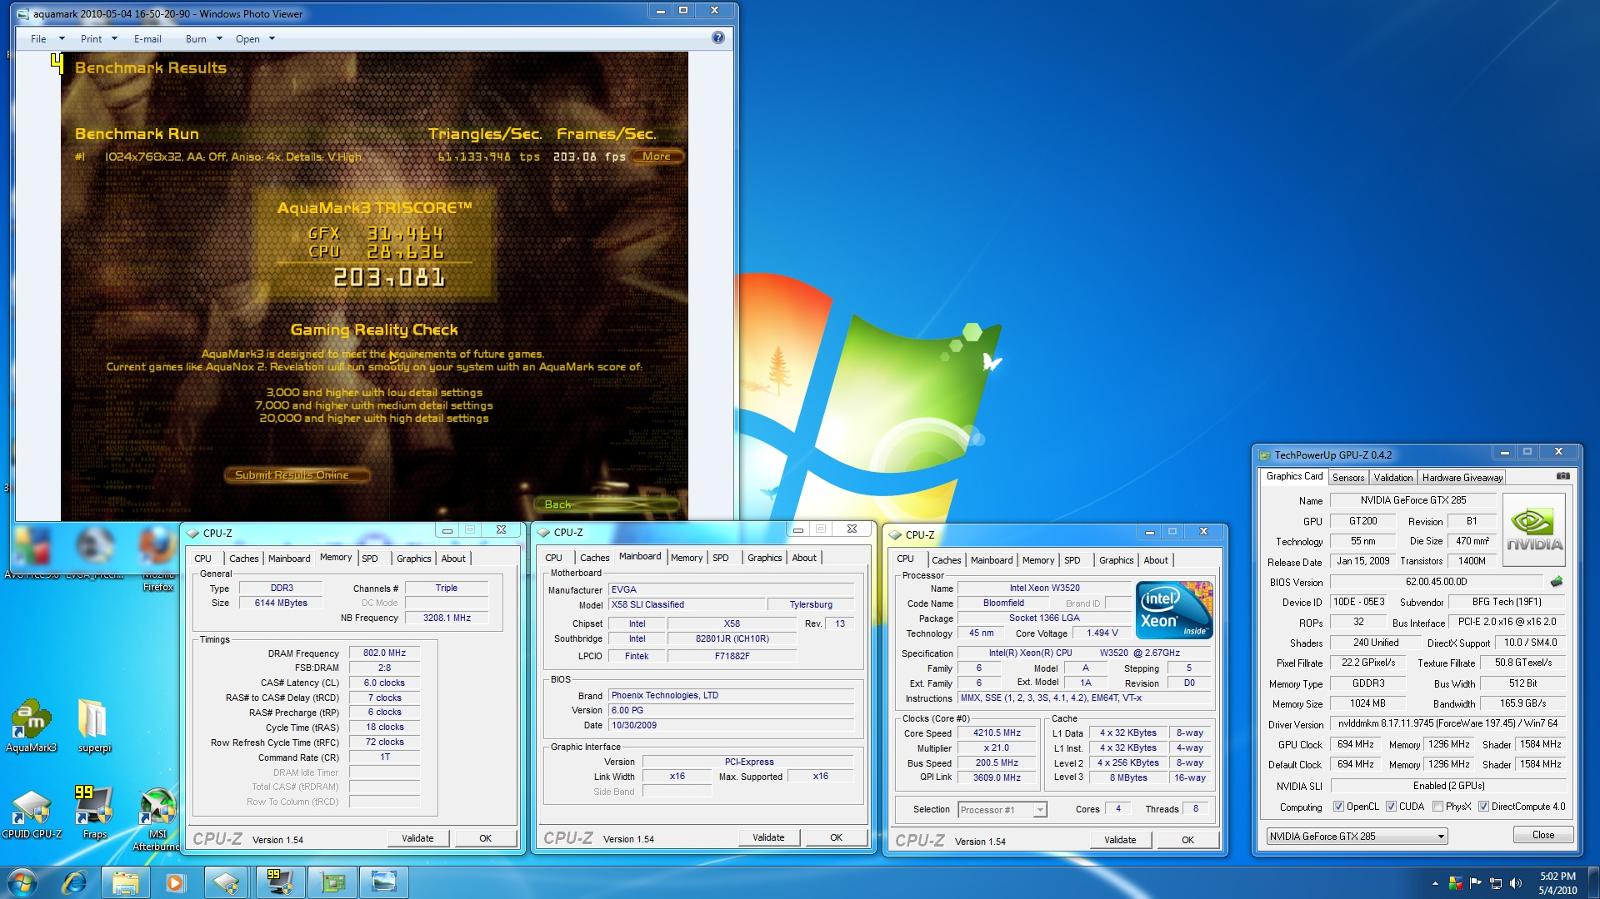Click the Windows Start orb

[x=21, y=882]
